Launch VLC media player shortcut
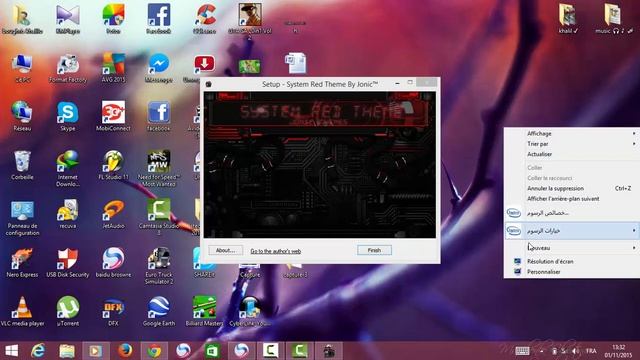Screen dimensions: 640x360 (x=22, y=311)
